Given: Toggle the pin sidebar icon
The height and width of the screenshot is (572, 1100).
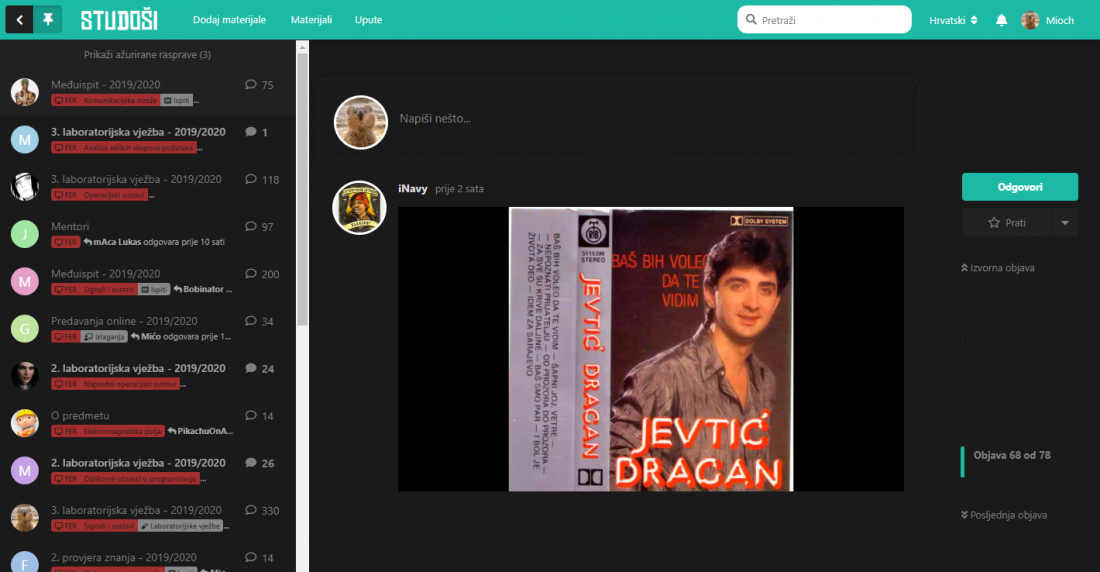Looking at the screenshot, I should click(x=48, y=20).
